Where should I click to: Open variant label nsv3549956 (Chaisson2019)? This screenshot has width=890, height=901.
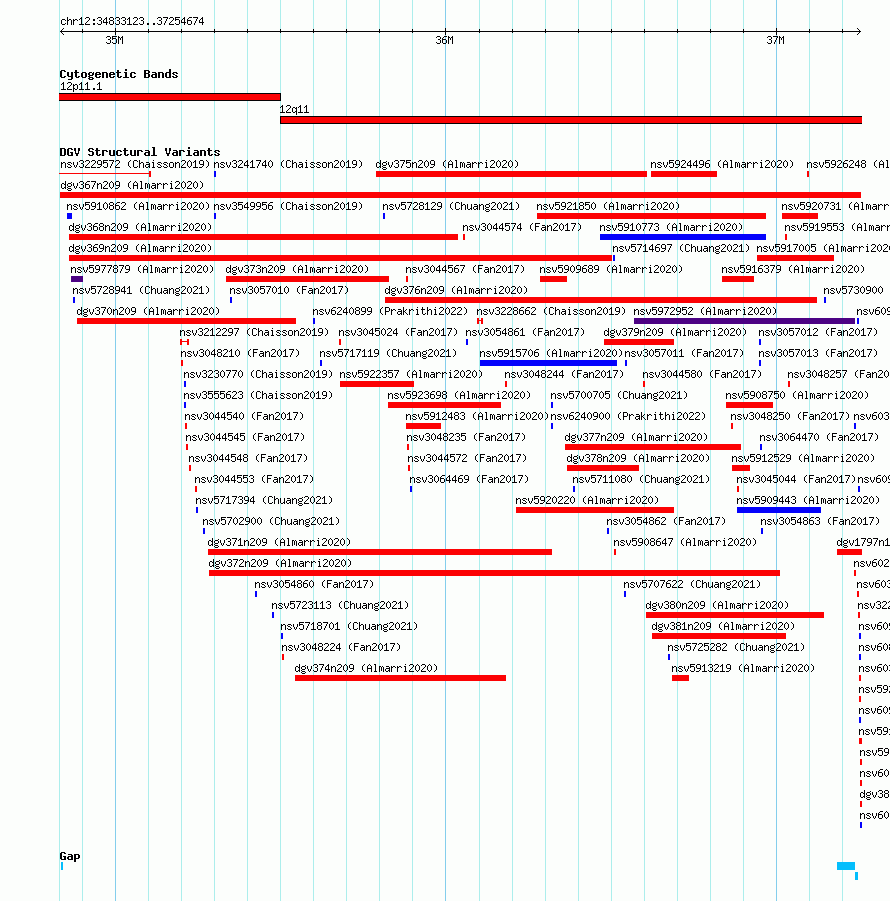[288, 206]
